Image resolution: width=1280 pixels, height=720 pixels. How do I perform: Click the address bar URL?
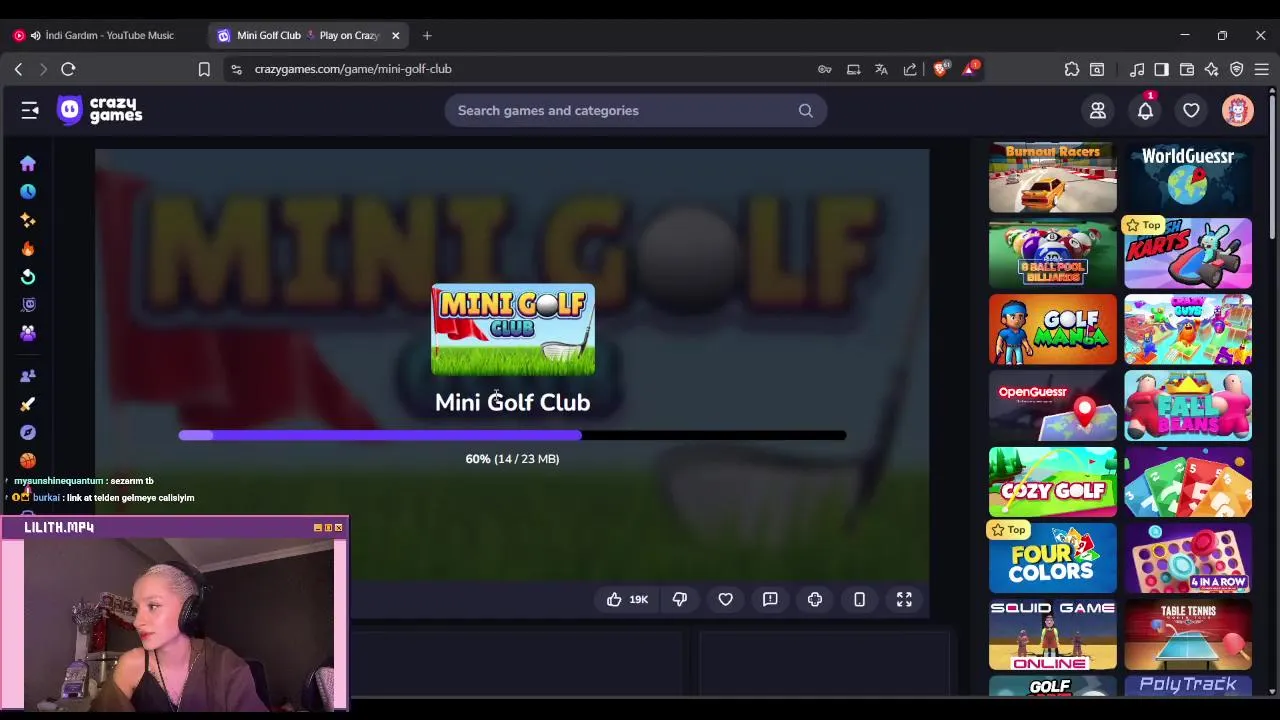(353, 69)
